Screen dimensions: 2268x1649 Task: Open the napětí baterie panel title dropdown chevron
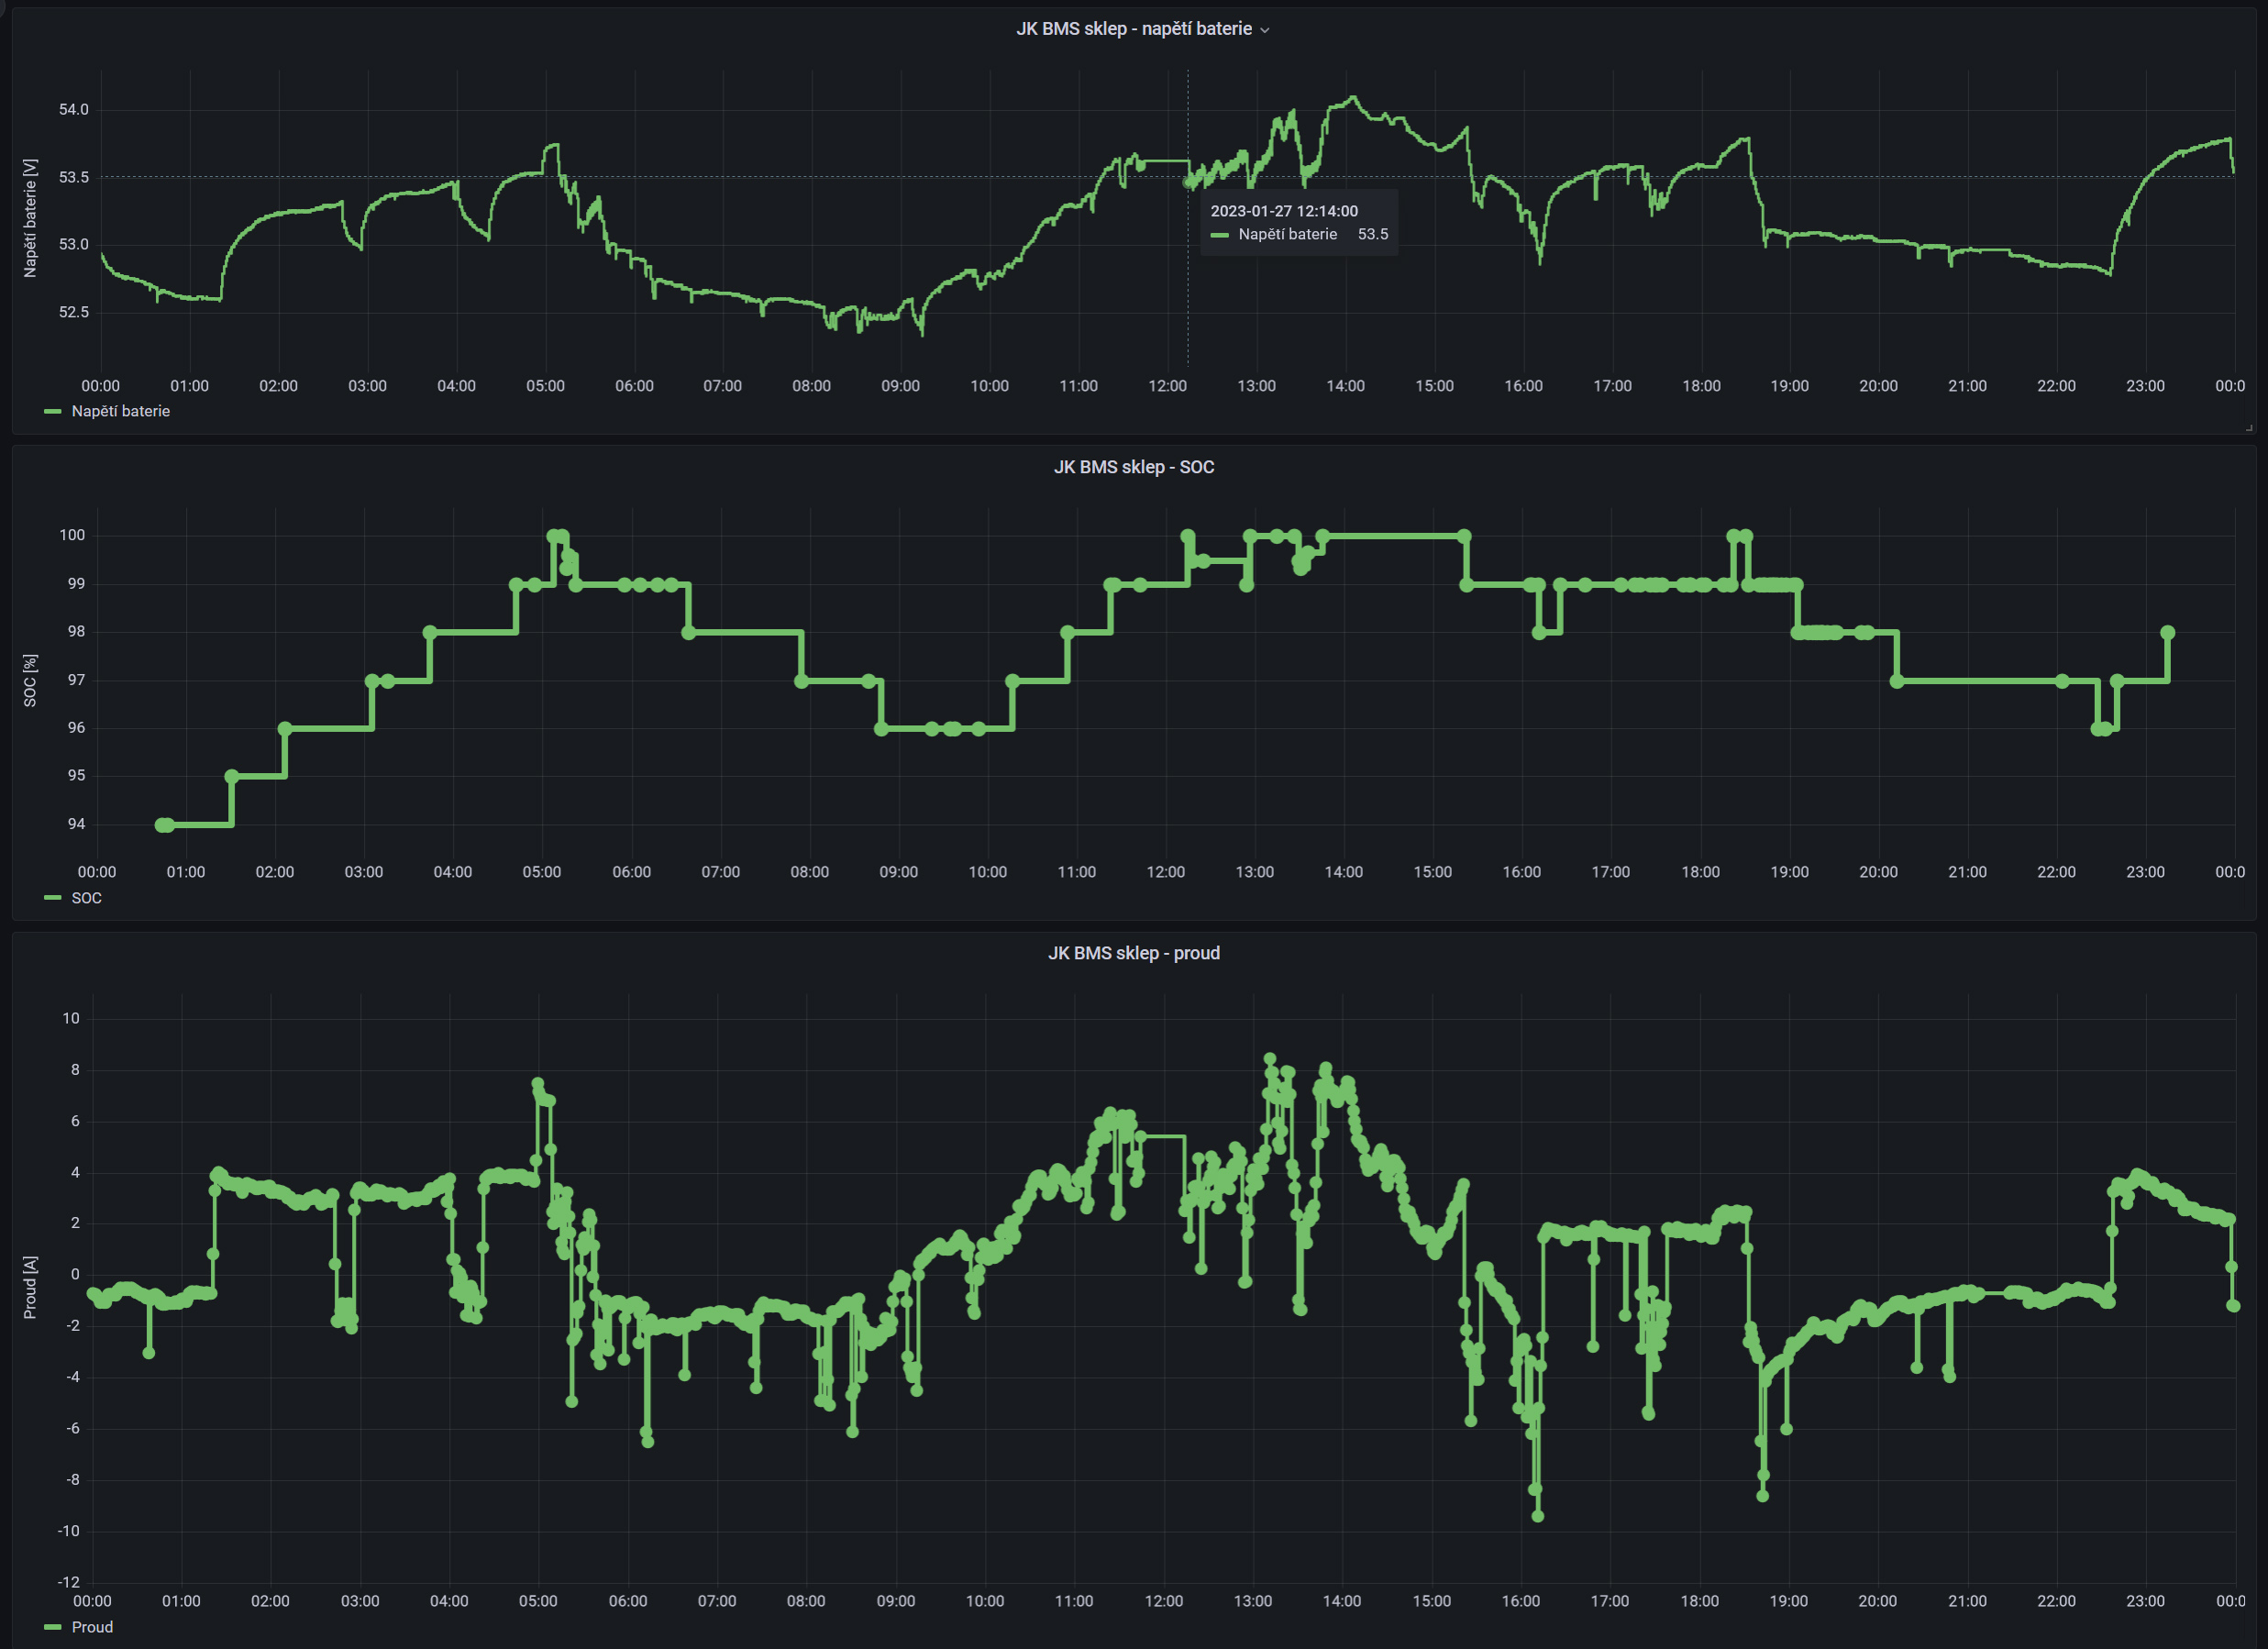click(x=1265, y=30)
